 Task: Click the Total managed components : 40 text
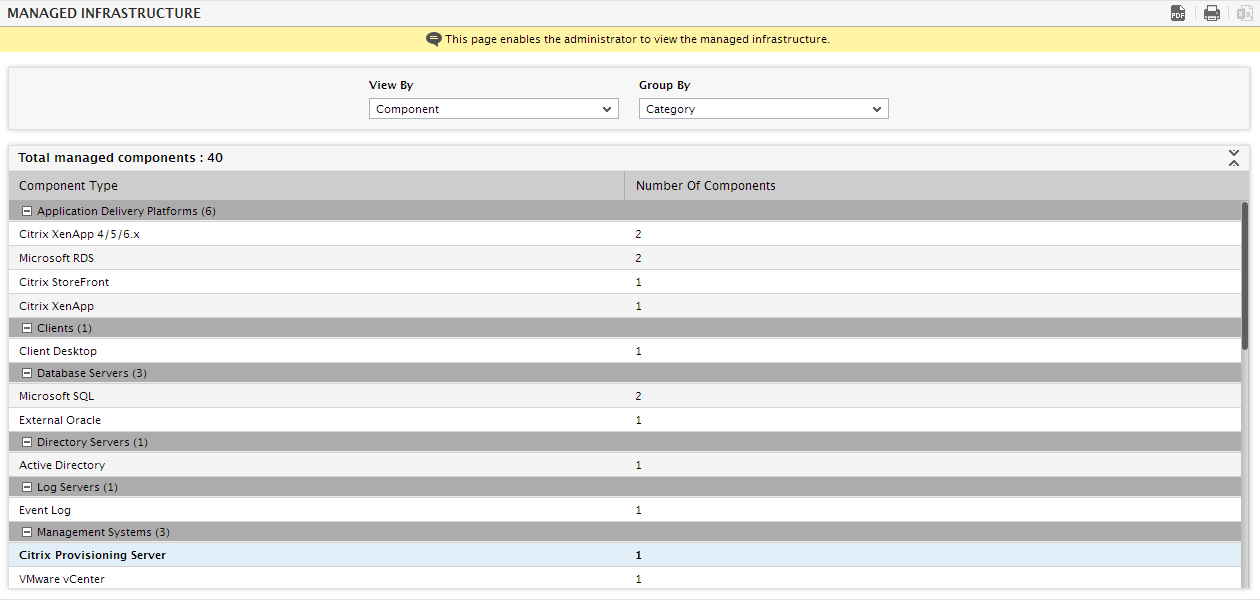(121, 158)
